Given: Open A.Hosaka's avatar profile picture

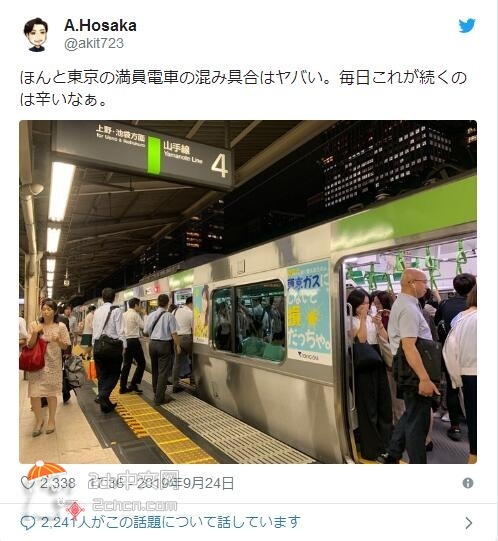Looking at the screenshot, I should pos(36,35).
